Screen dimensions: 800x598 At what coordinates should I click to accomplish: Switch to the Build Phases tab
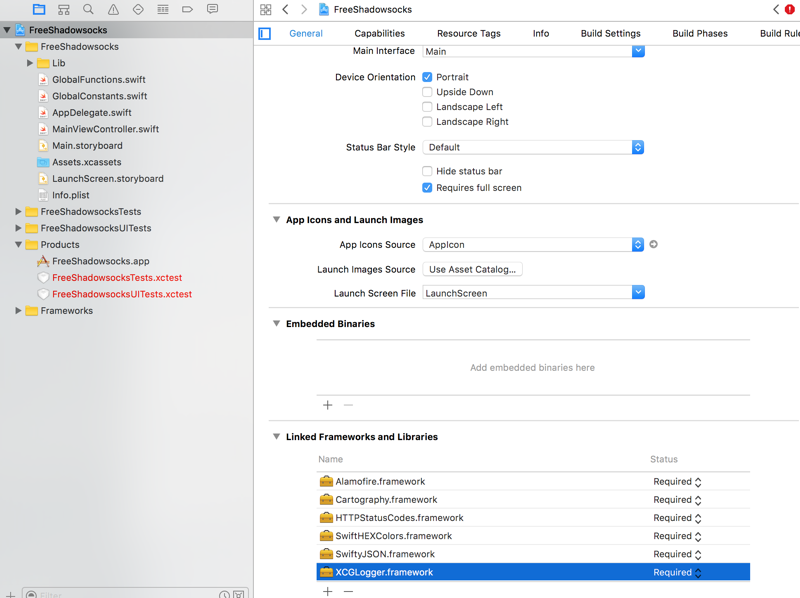pos(699,33)
